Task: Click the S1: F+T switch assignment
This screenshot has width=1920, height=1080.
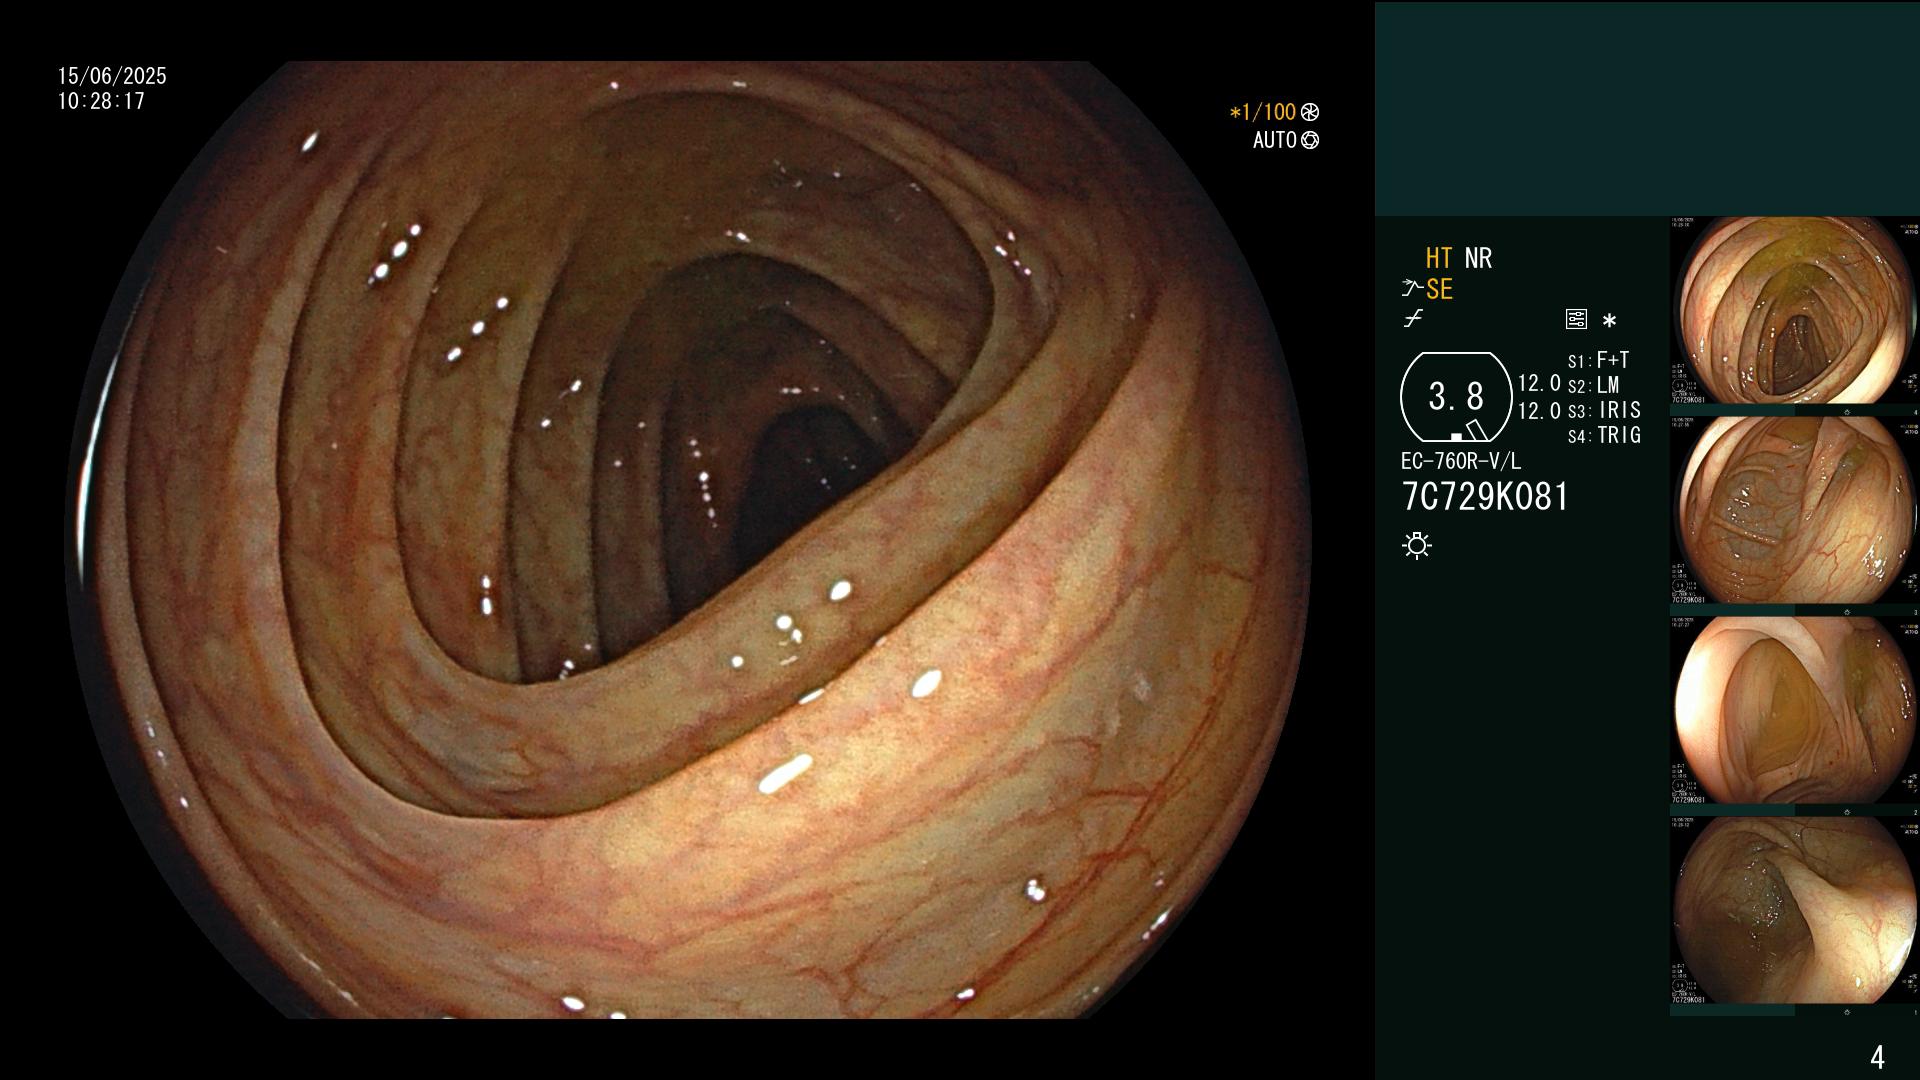Action: (1598, 360)
